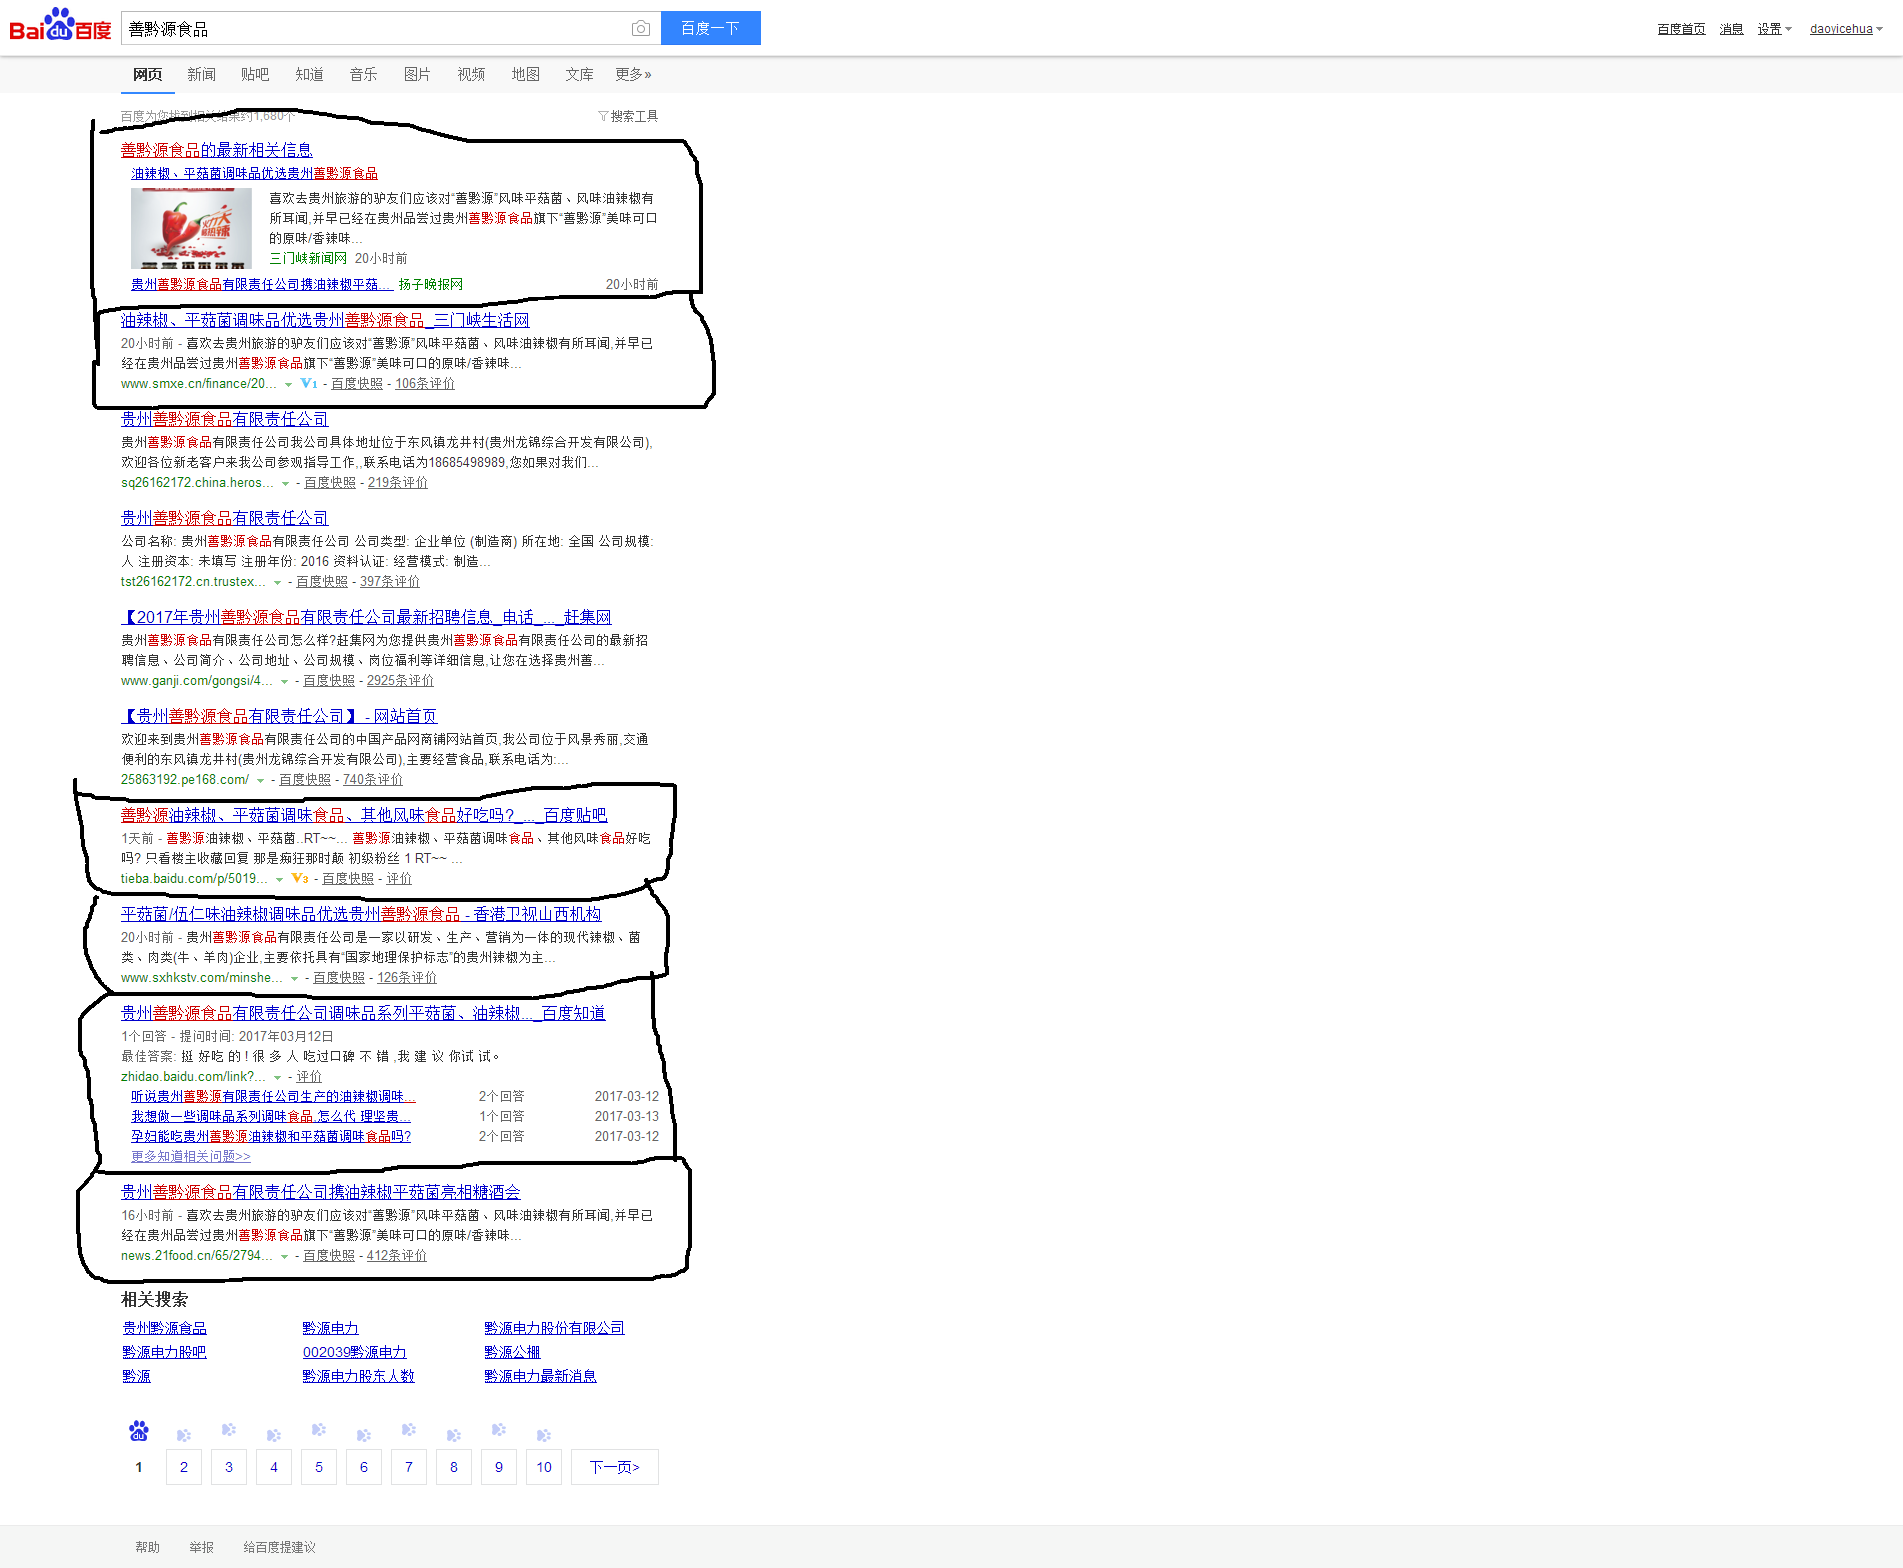Click the search tools filter icon
The height and width of the screenshot is (1568, 1903).
coord(603,117)
